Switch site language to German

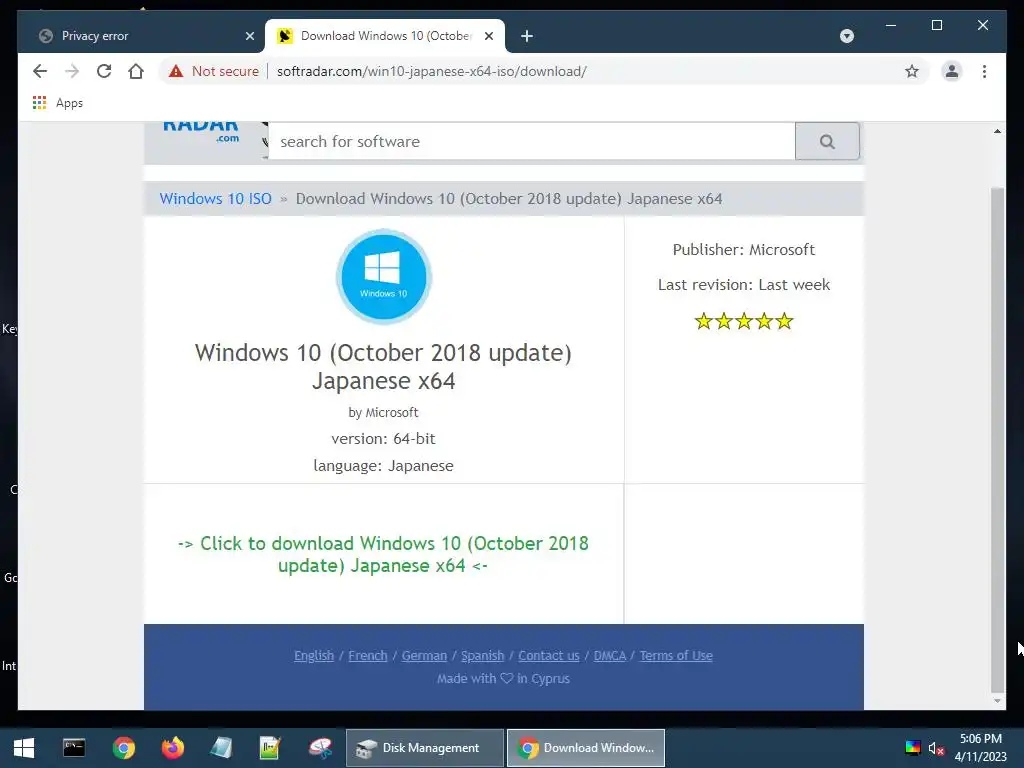tap(424, 656)
